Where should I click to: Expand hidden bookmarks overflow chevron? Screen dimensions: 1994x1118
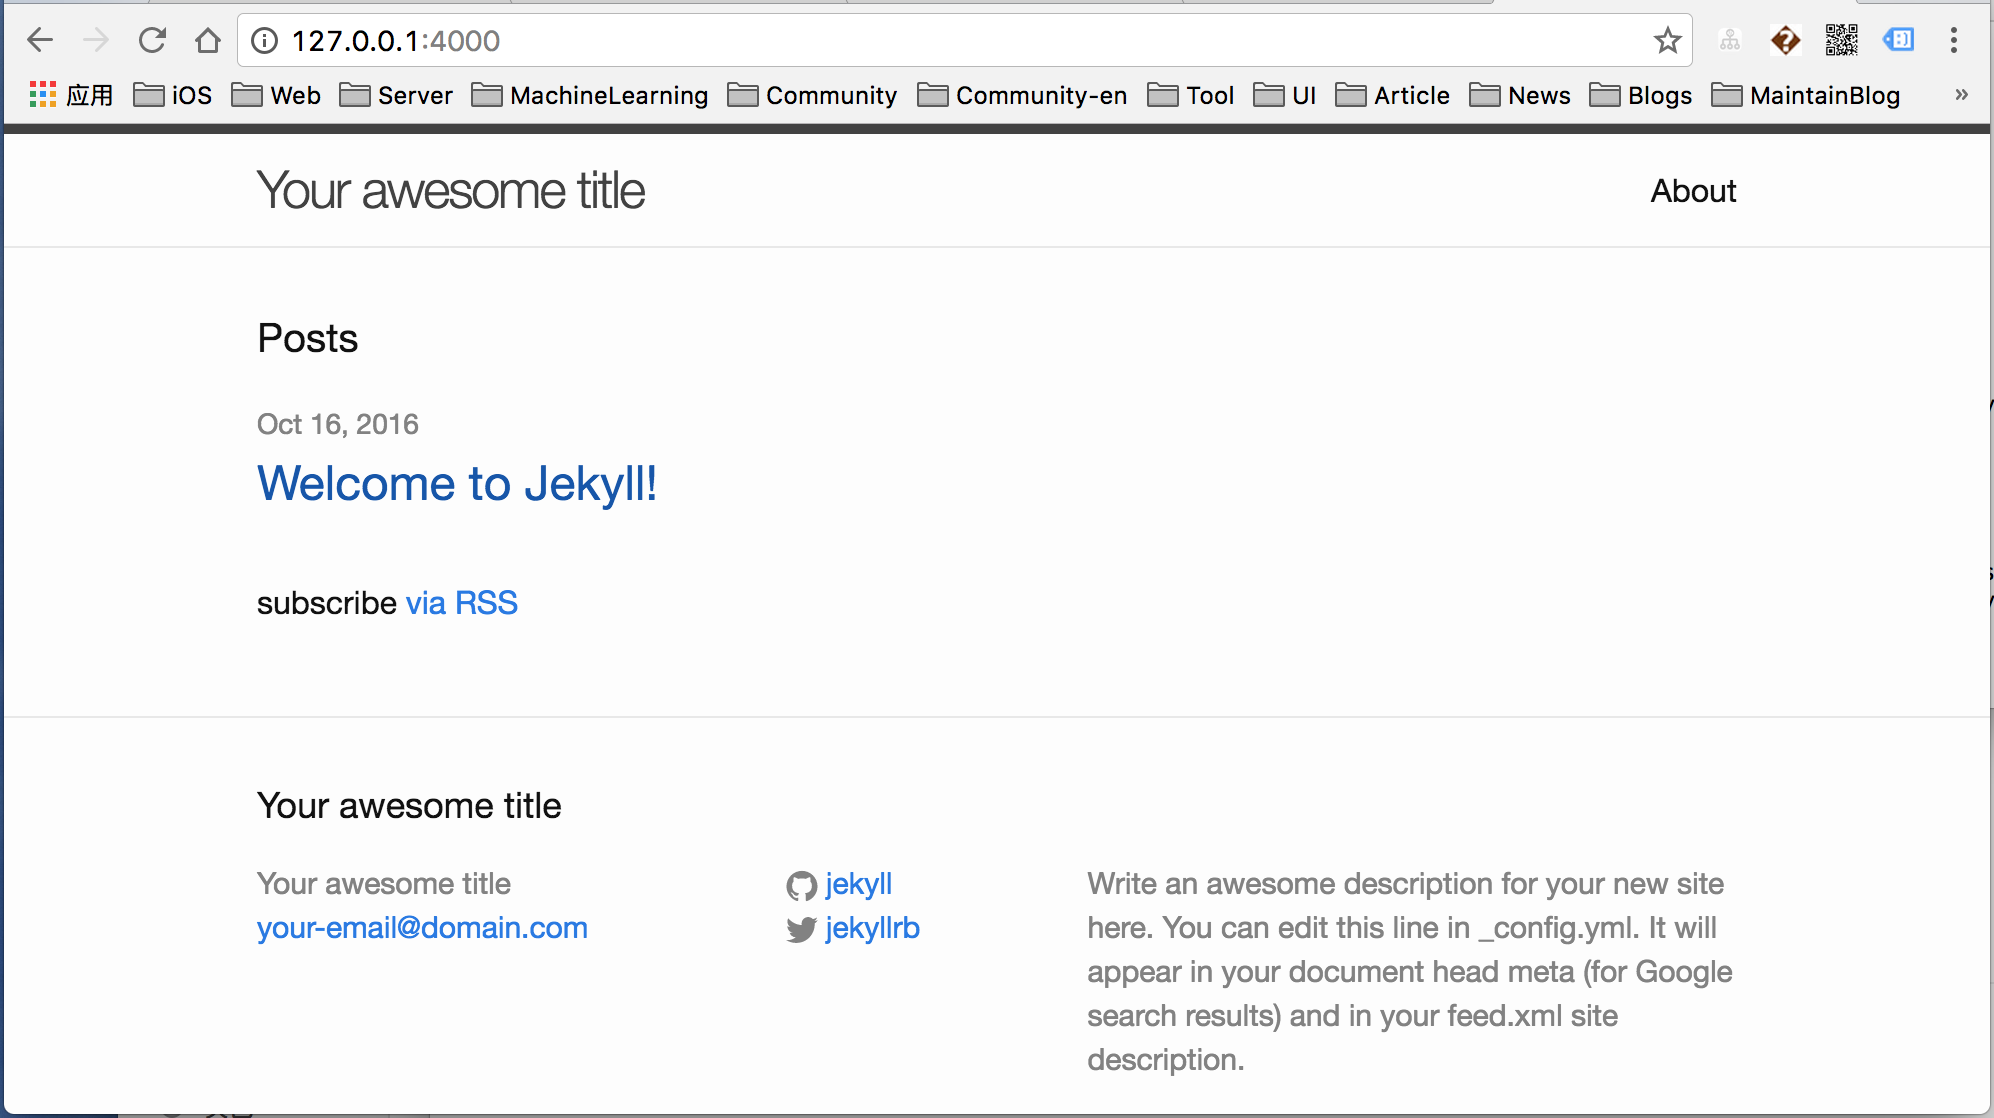[1961, 95]
